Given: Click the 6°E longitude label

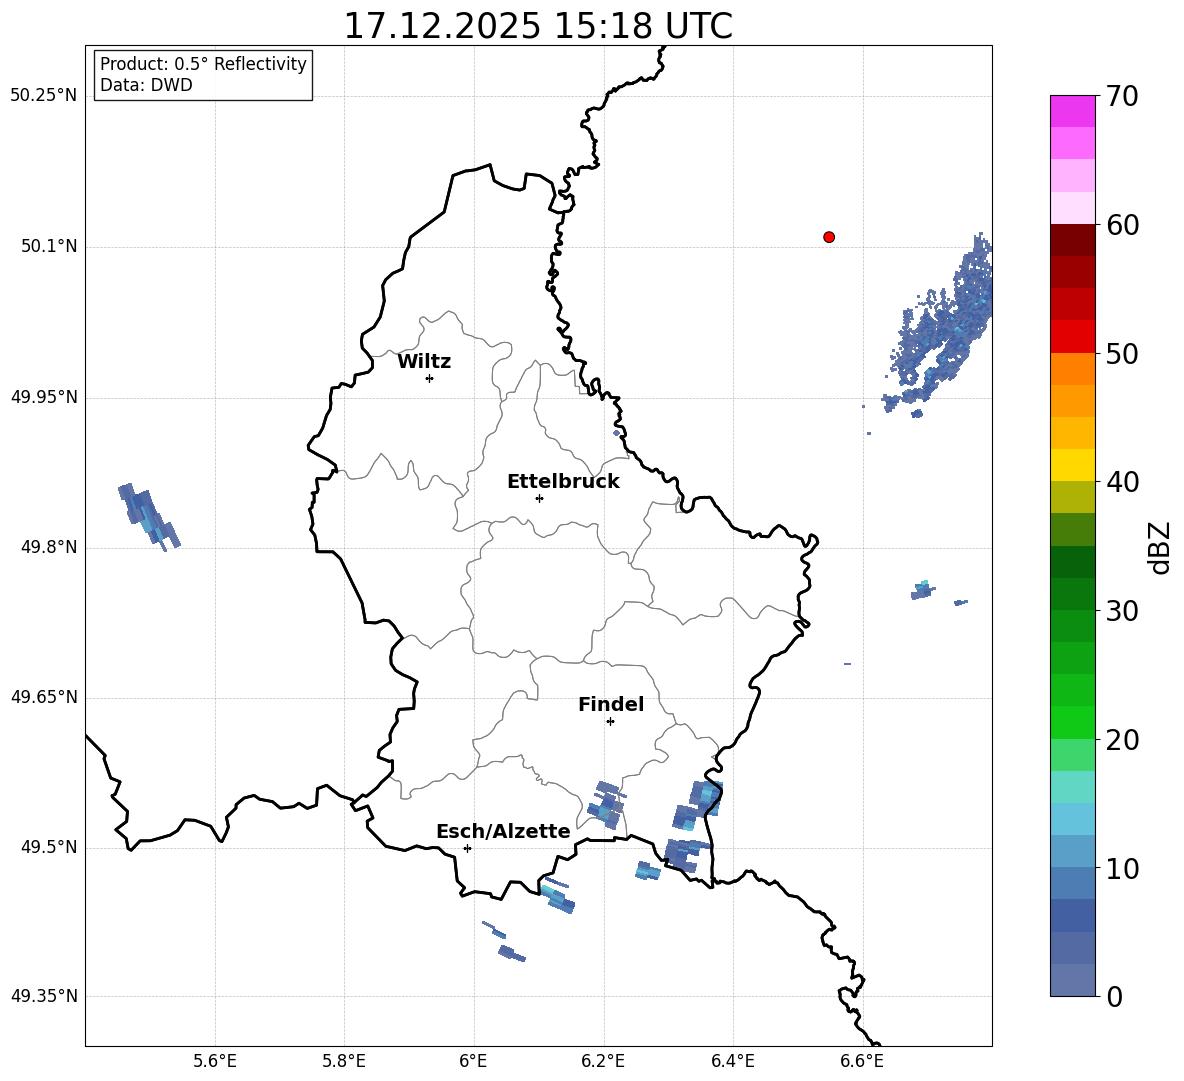Looking at the screenshot, I should [x=473, y=1061].
